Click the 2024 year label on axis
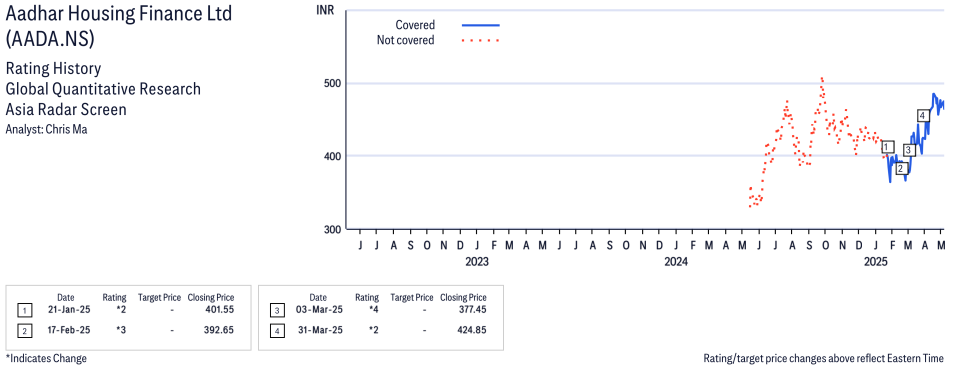 pos(676,262)
